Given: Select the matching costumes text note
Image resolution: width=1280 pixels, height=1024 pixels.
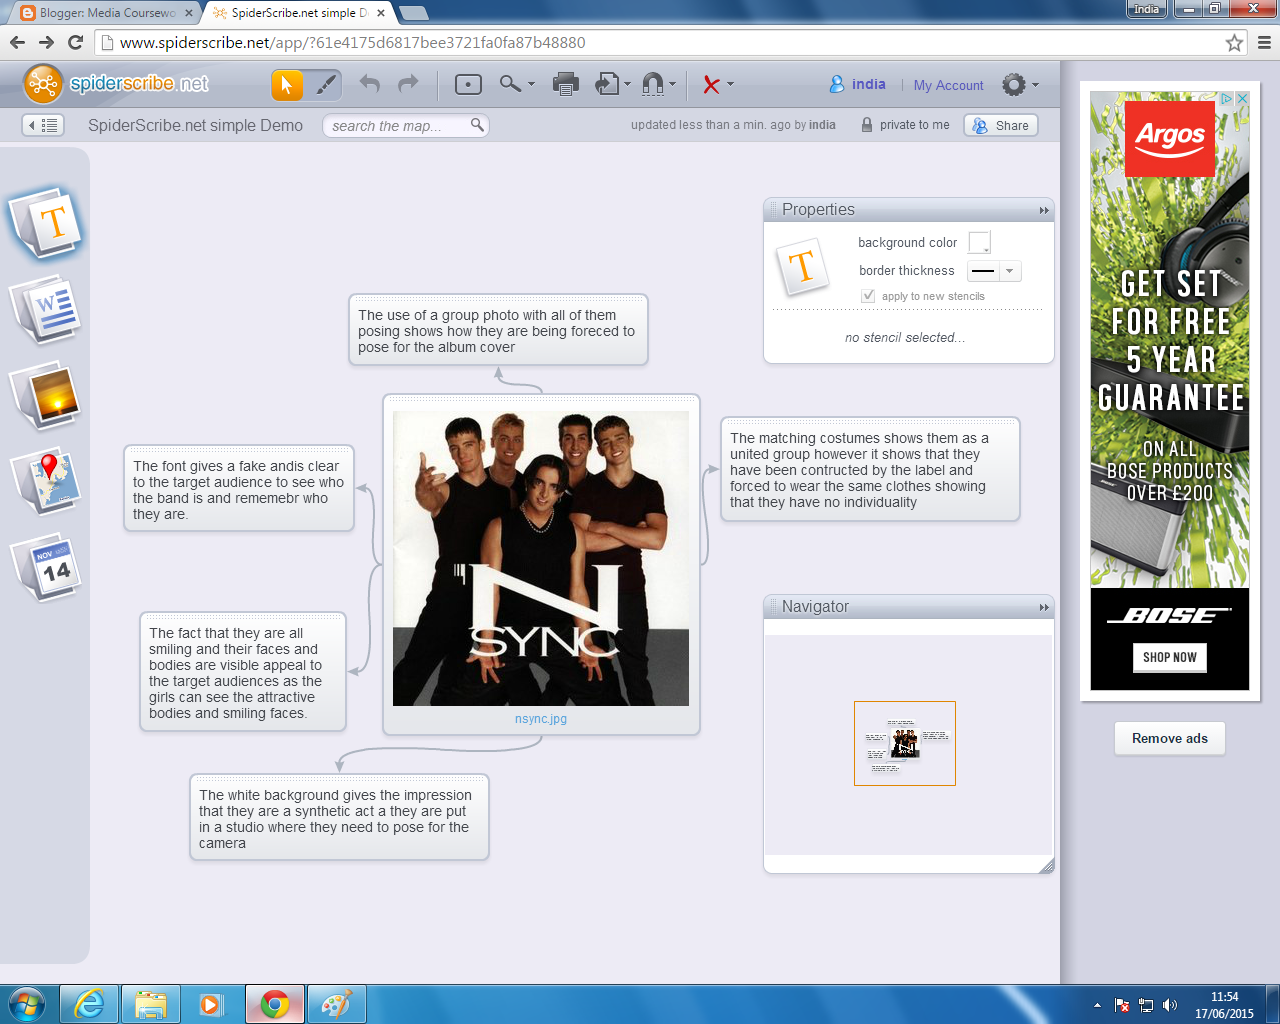Looking at the screenshot, I should [x=870, y=470].
